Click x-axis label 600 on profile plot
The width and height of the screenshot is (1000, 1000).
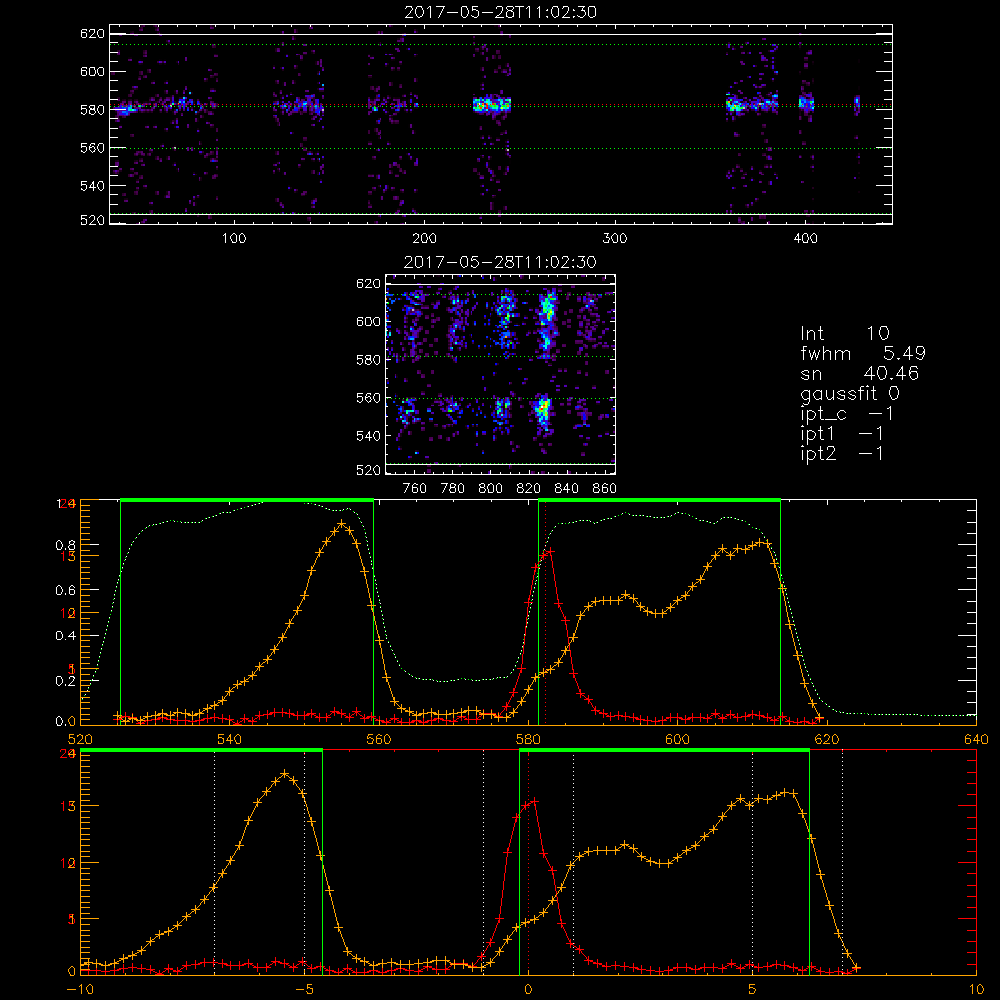coord(677,739)
